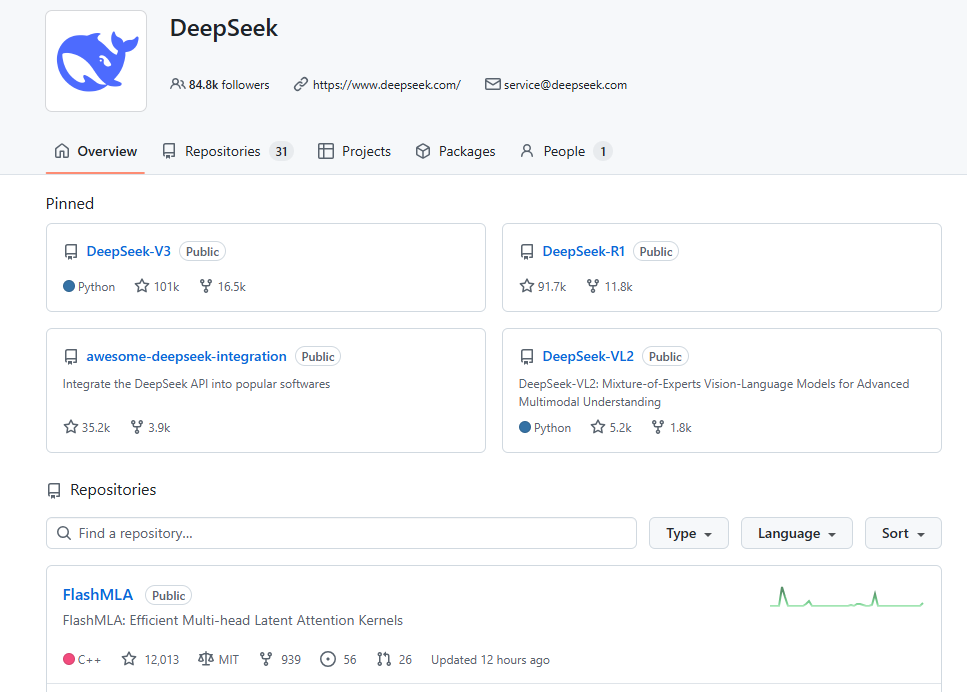967x692 pixels.
Task: Switch to the Repositories tab
Action: [x=227, y=151]
